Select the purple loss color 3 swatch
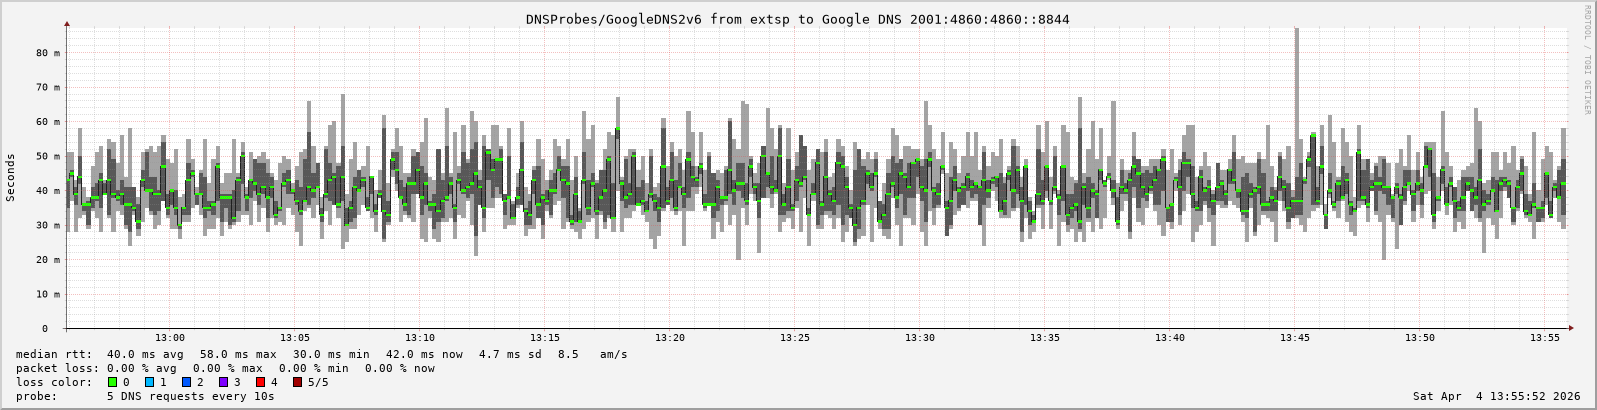This screenshot has width=1597, height=410. tap(223, 382)
